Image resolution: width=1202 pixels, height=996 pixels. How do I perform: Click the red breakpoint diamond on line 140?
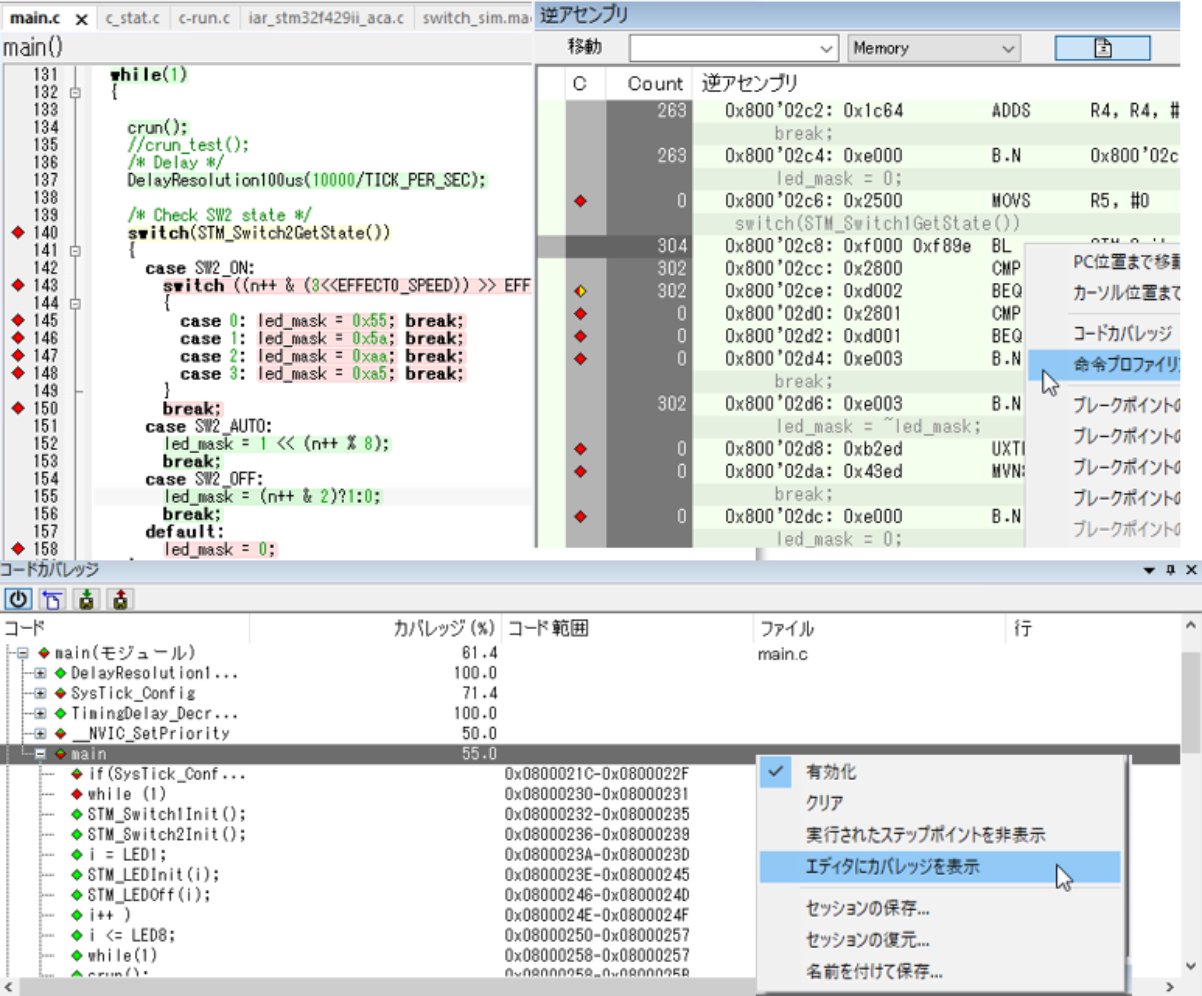pyautogui.click(x=16, y=233)
